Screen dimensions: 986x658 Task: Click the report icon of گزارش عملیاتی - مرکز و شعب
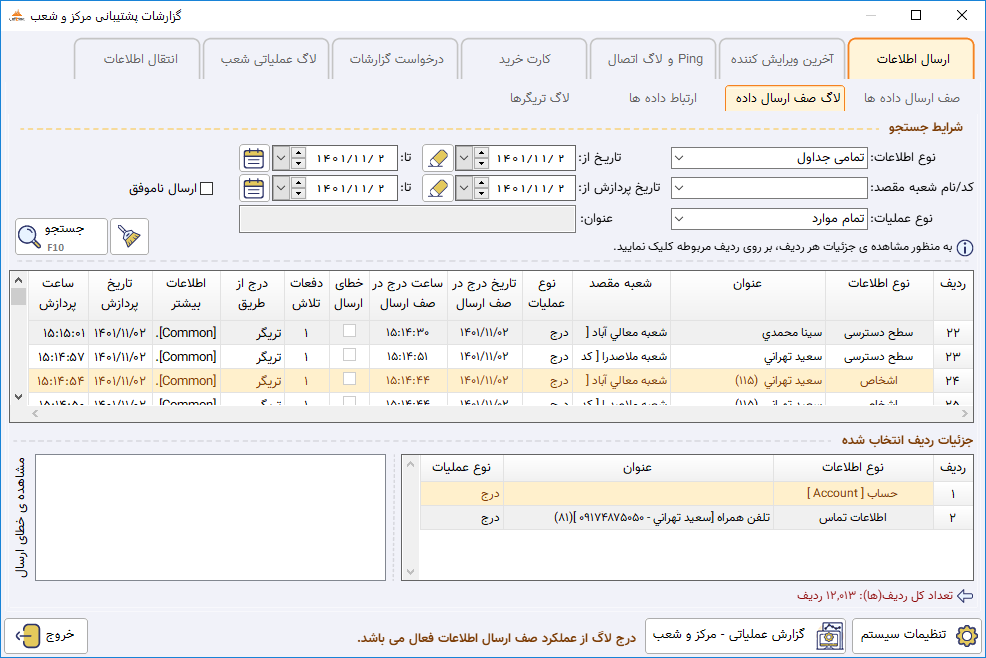pos(829,636)
